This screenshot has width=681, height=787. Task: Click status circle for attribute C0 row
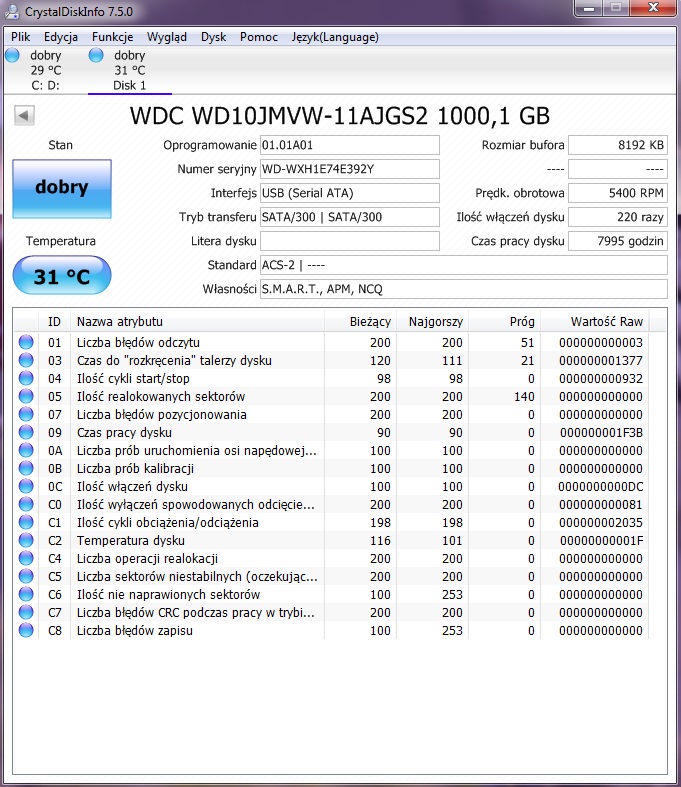(26, 504)
